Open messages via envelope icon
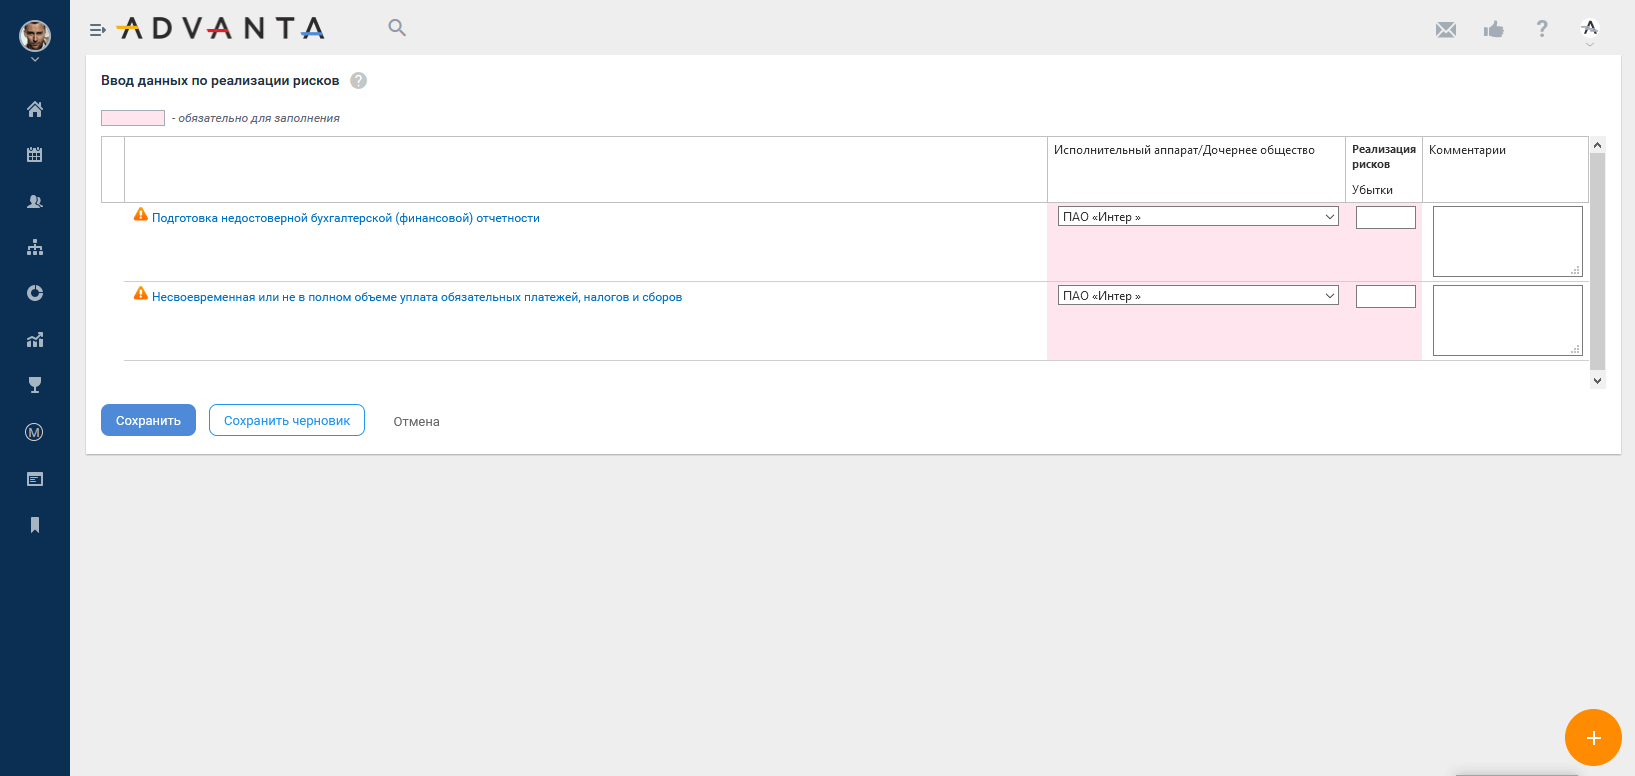Screen dimensions: 1635x776 coord(1445,29)
